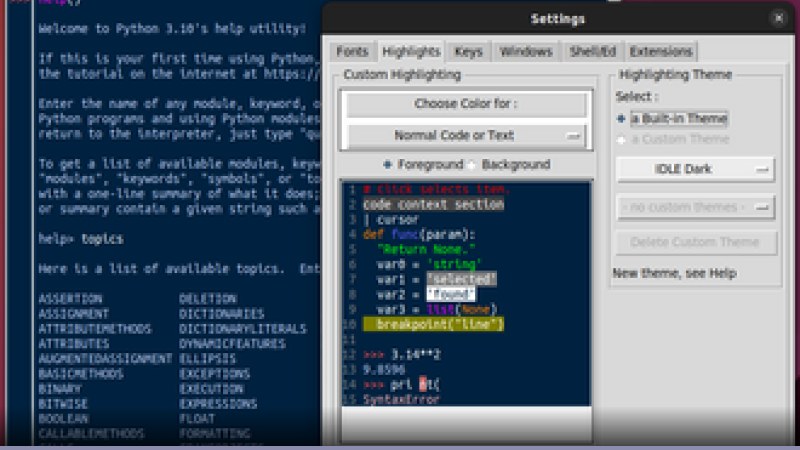Click DICTIONARYLITERALS topic in the shell
This screenshot has width=800, height=450.
click(243, 329)
